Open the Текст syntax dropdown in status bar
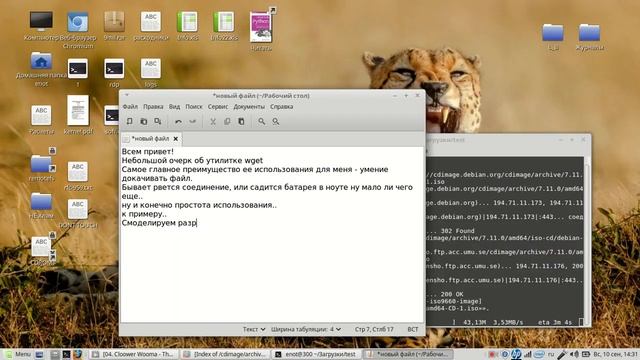The image size is (640, 360). [254, 329]
